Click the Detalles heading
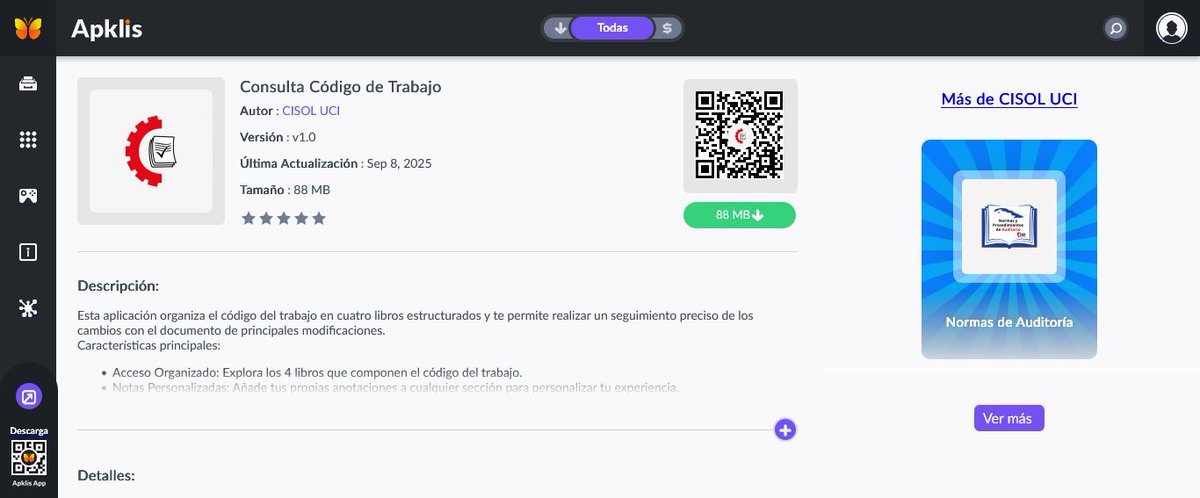 pyautogui.click(x=106, y=475)
